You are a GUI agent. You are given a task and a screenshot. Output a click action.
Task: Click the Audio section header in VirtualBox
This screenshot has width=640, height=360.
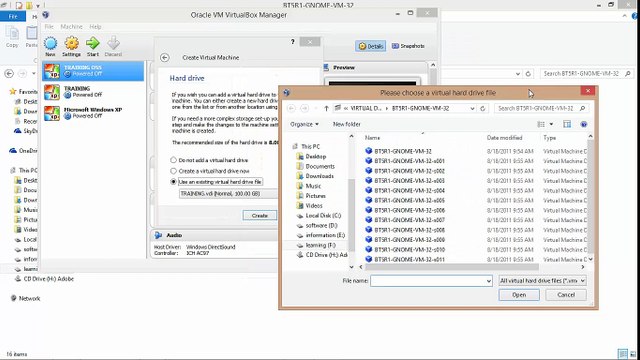pos(174,236)
